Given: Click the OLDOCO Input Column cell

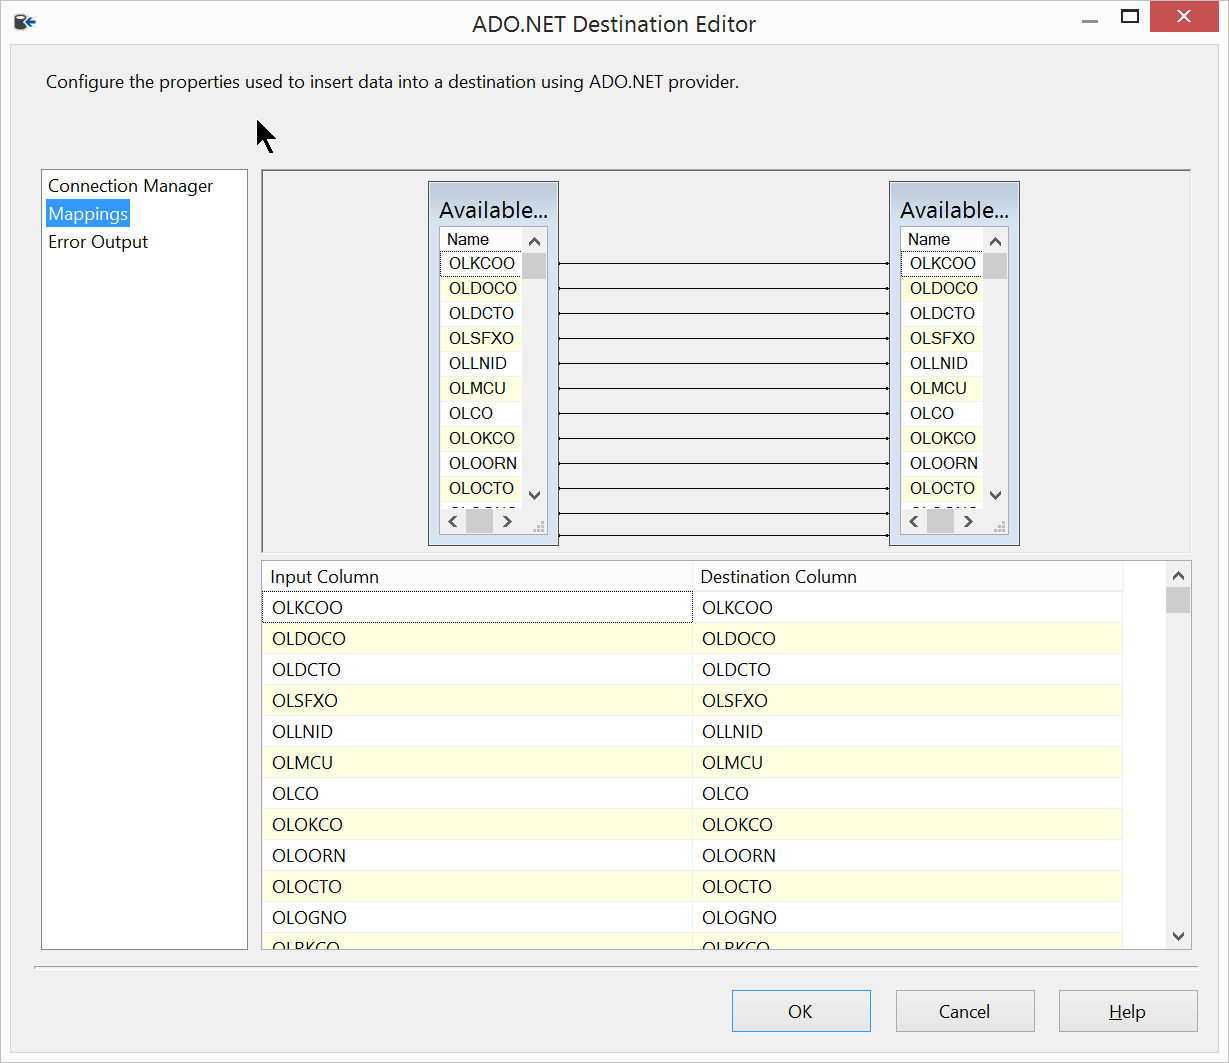Looking at the screenshot, I should click(477, 639).
